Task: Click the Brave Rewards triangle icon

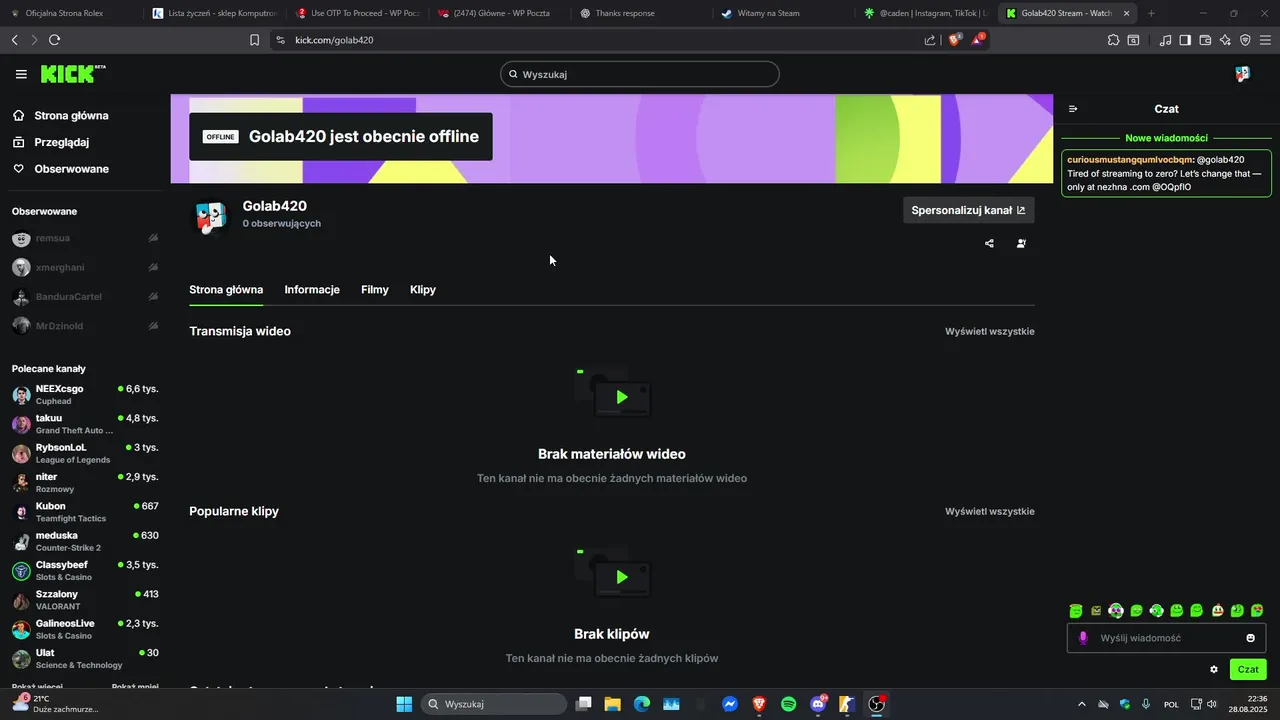Action: point(979,40)
